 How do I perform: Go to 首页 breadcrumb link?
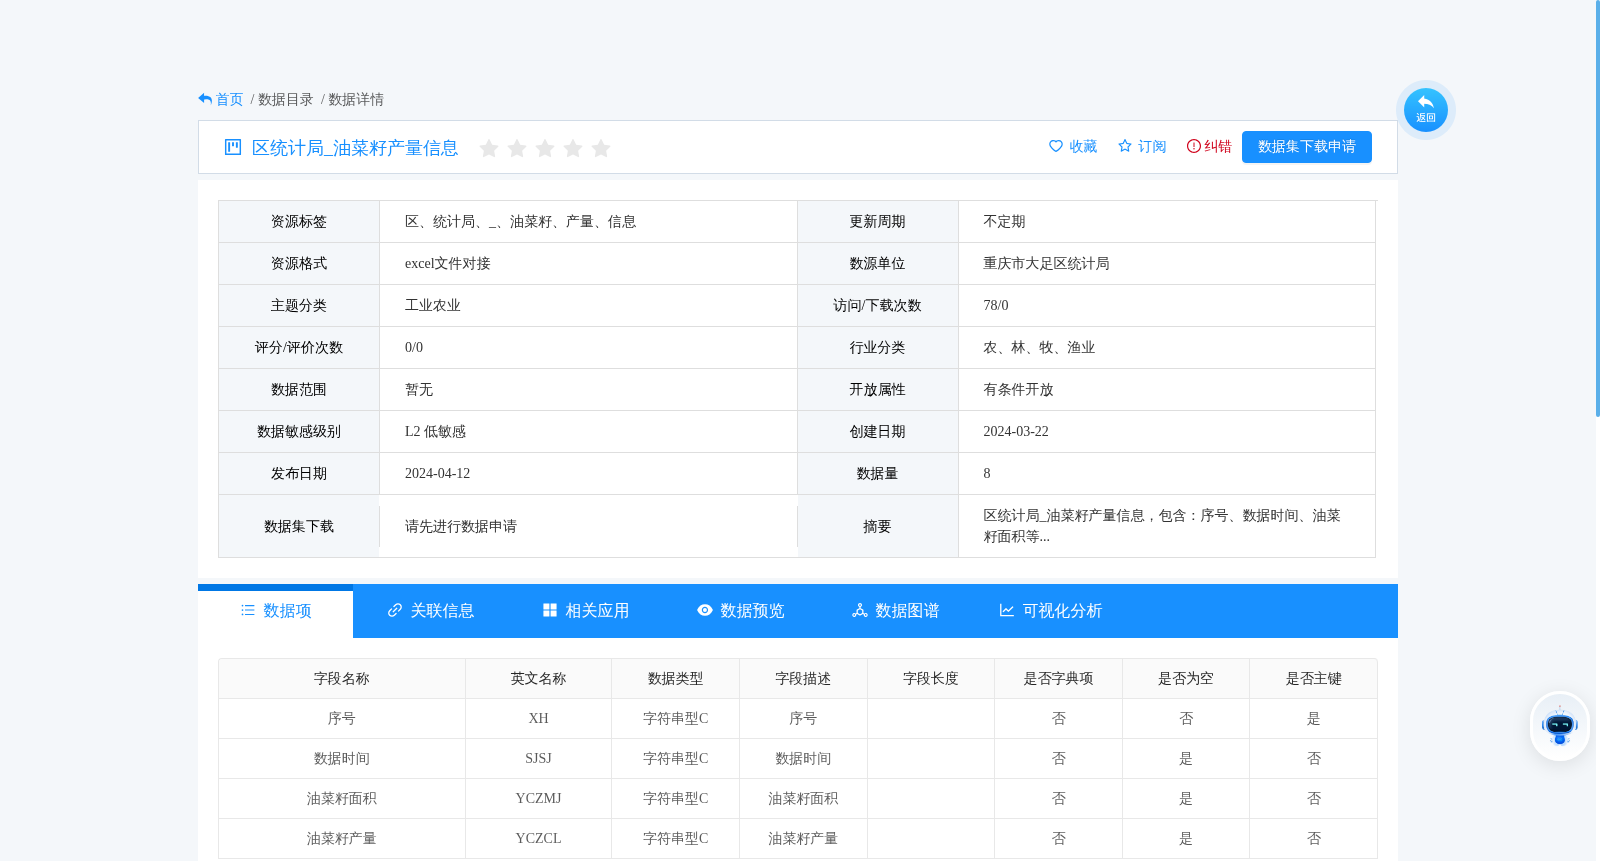tap(229, 99)
